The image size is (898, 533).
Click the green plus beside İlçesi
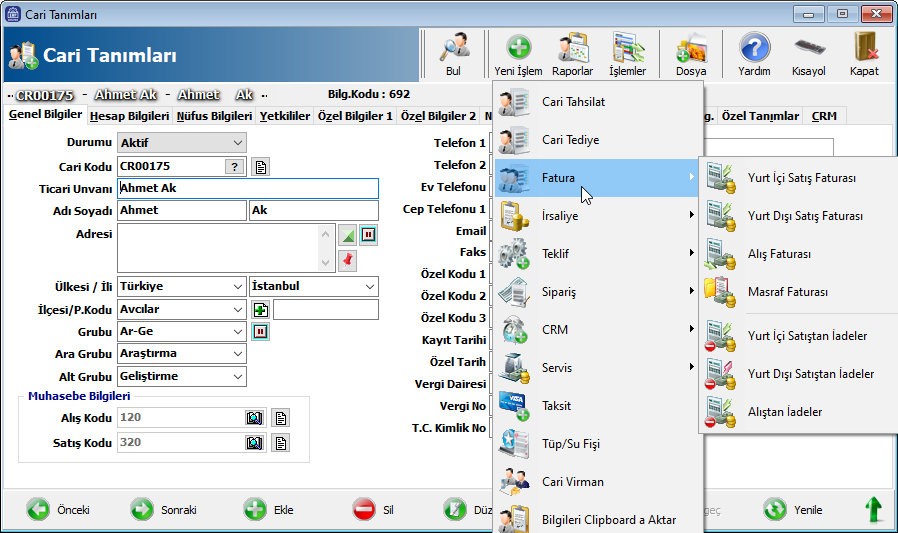(x=260, y=309)
